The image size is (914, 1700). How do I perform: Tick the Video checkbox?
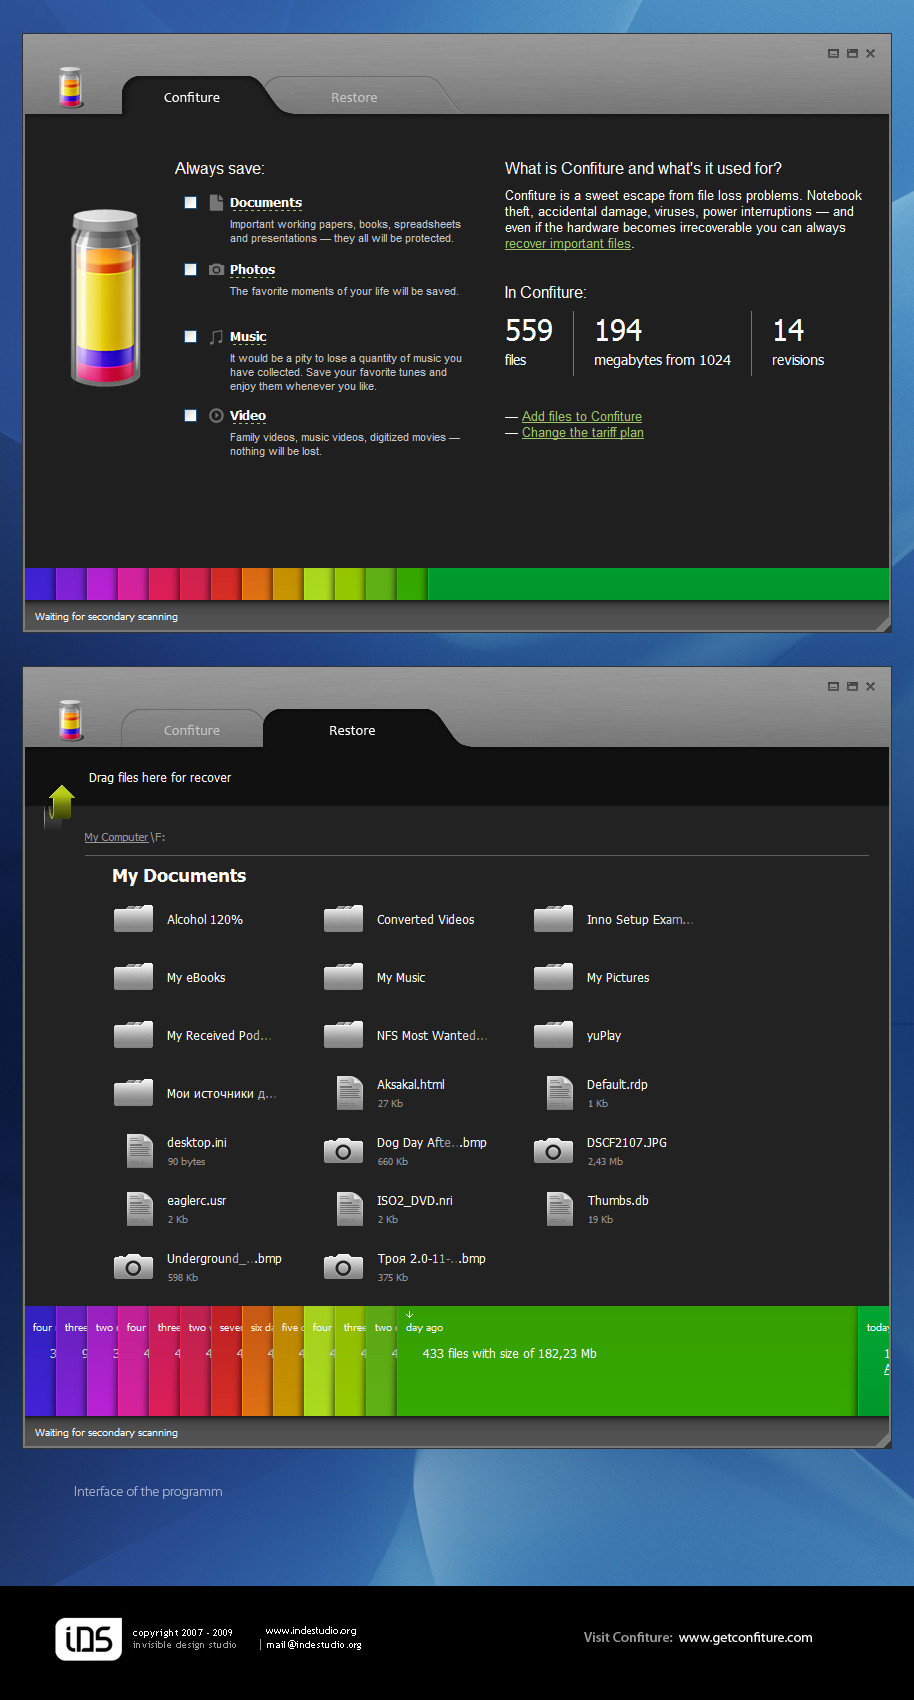(190, 416)
